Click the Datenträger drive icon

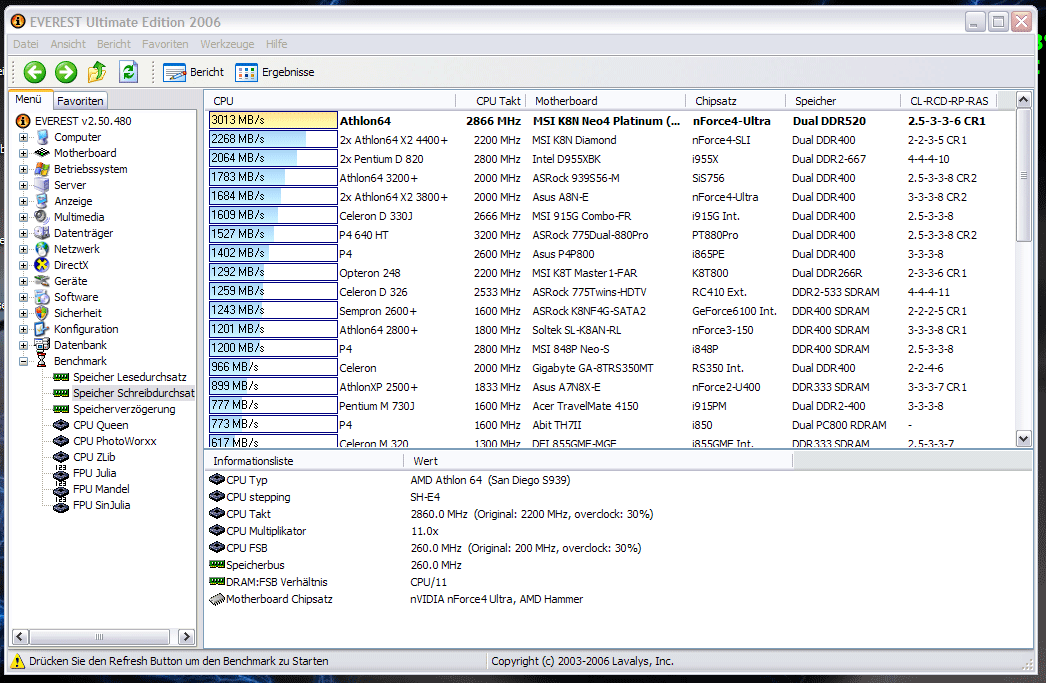(42, 233)
